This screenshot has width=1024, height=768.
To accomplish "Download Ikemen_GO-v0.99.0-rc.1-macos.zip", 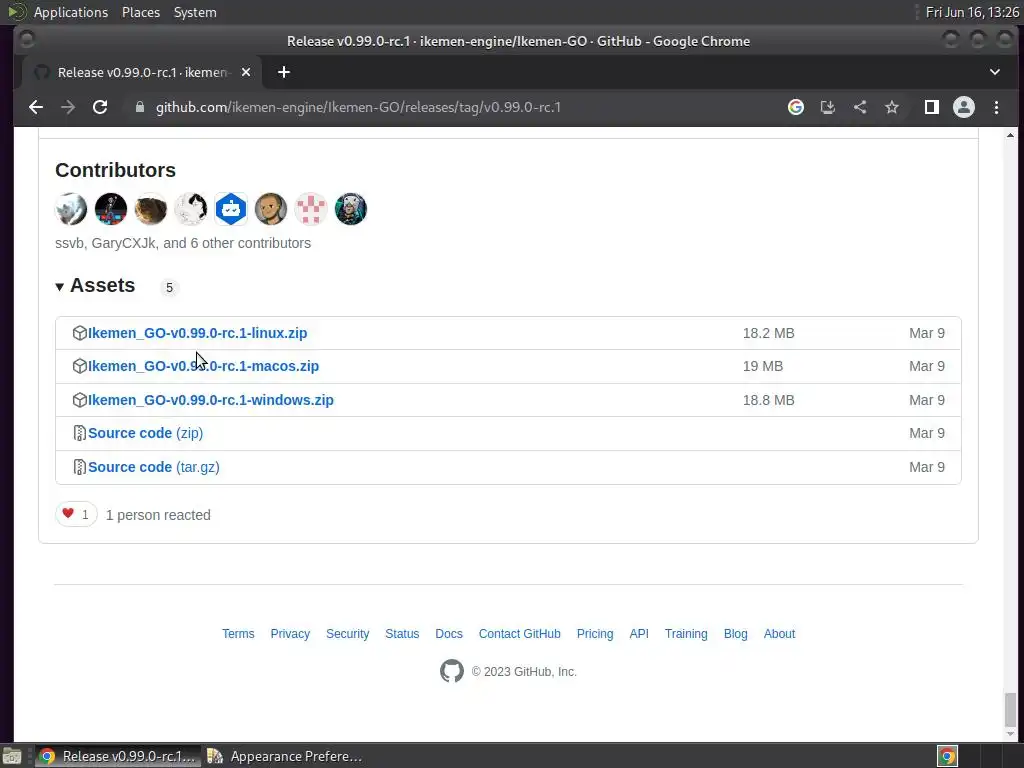I will [x=203, y=366].
